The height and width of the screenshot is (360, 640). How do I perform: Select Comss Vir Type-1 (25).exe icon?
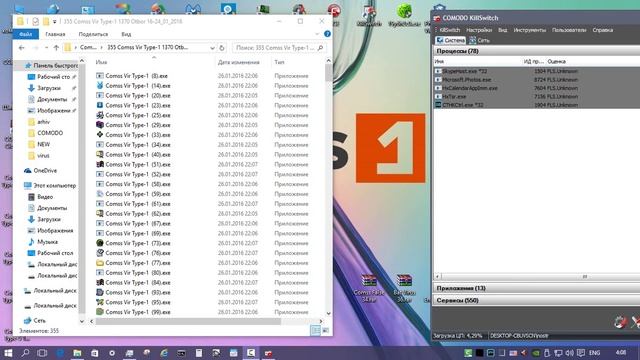pos(100,115)
